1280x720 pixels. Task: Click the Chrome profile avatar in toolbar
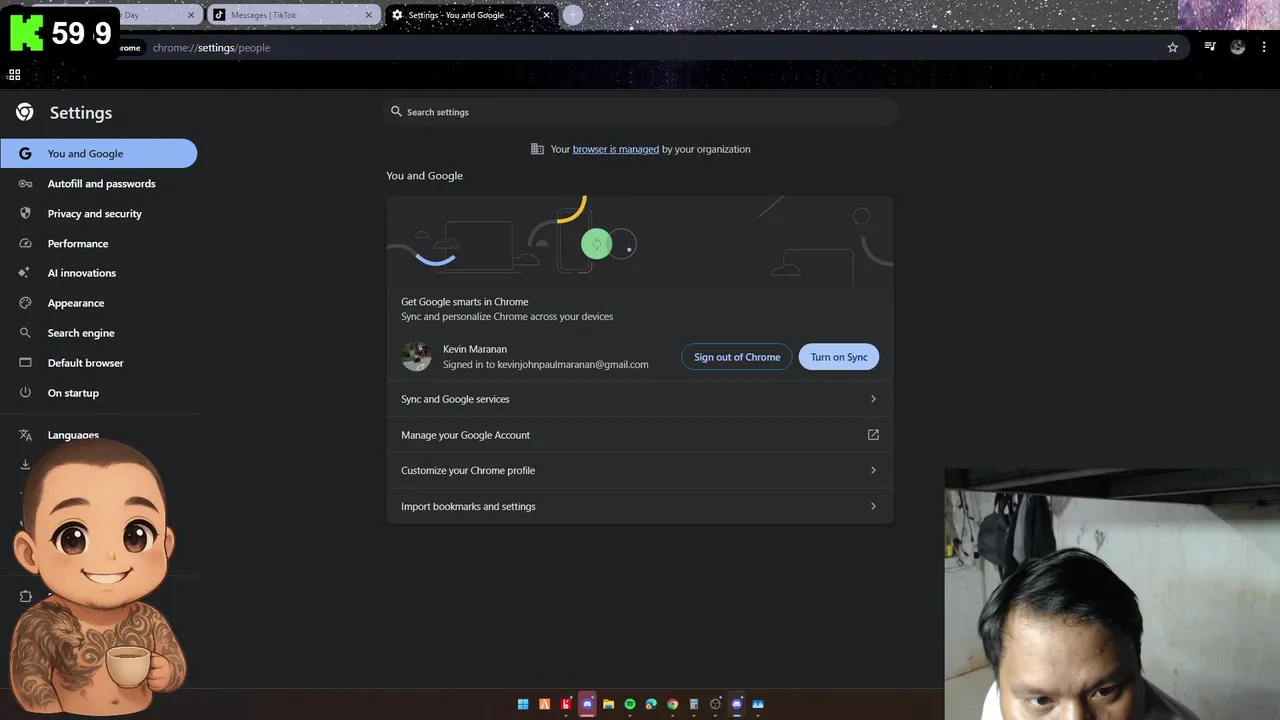pos(1238,47)
